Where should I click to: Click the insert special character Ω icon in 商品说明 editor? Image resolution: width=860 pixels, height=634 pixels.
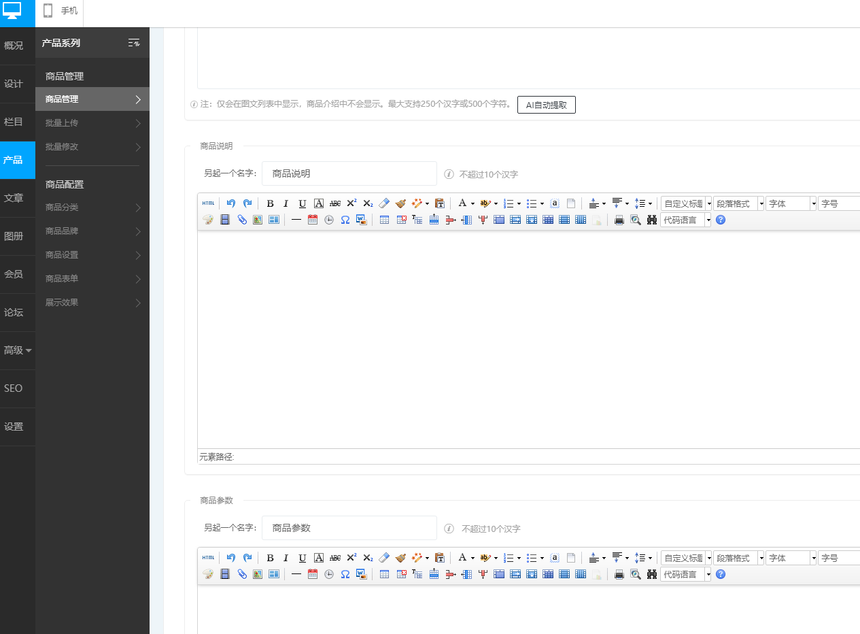coord(345,220)
